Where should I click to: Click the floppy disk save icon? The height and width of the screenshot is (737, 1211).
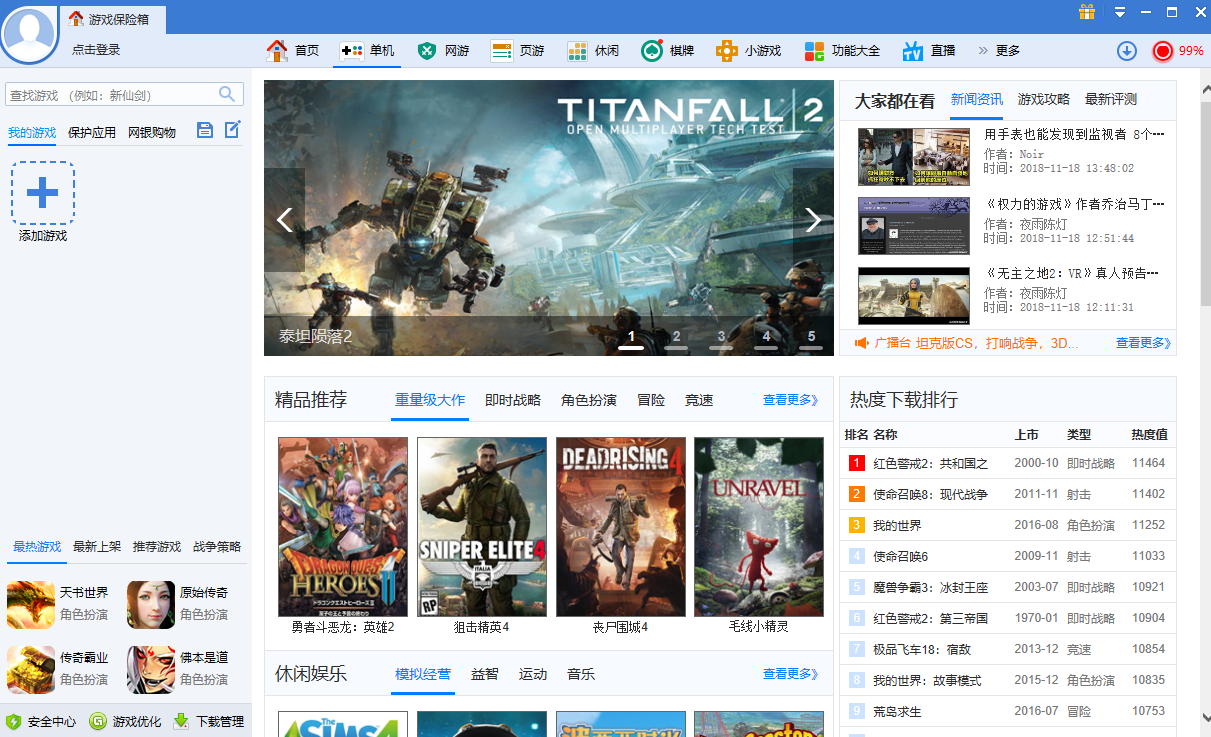[x=205, y=130]
